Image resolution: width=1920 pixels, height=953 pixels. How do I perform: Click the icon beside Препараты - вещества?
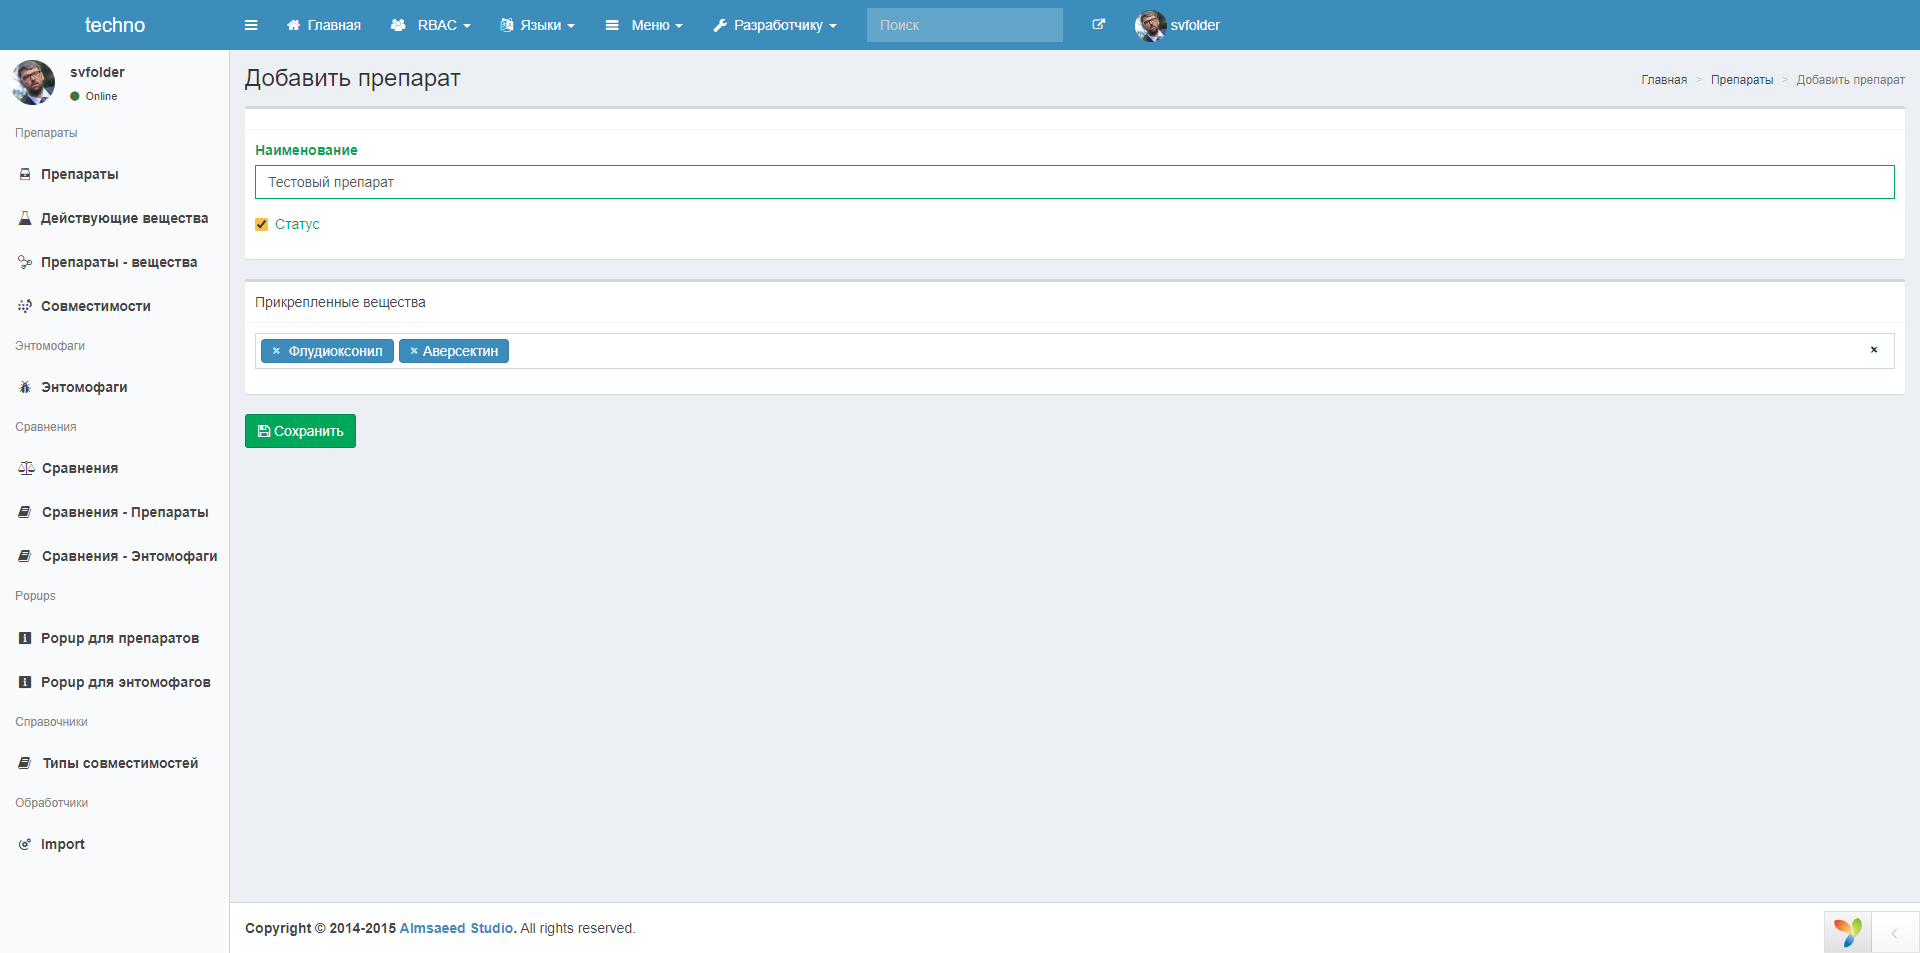coord(25,262)
